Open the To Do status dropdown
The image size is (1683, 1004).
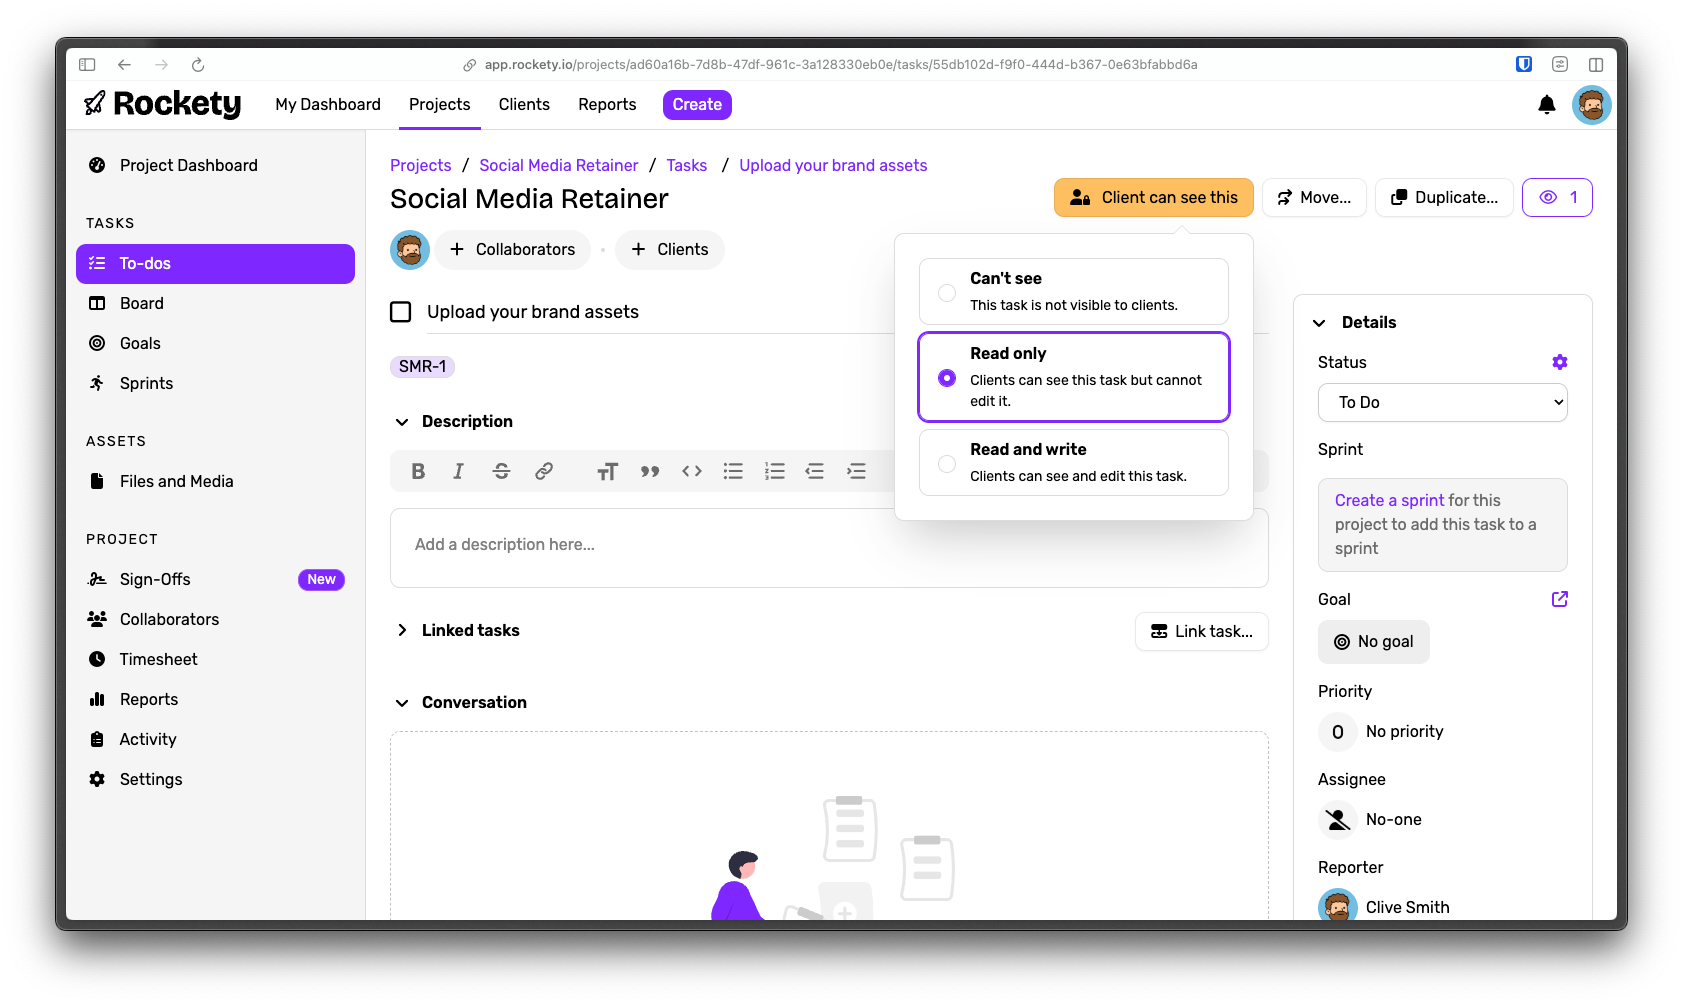tap(1442, 402)
